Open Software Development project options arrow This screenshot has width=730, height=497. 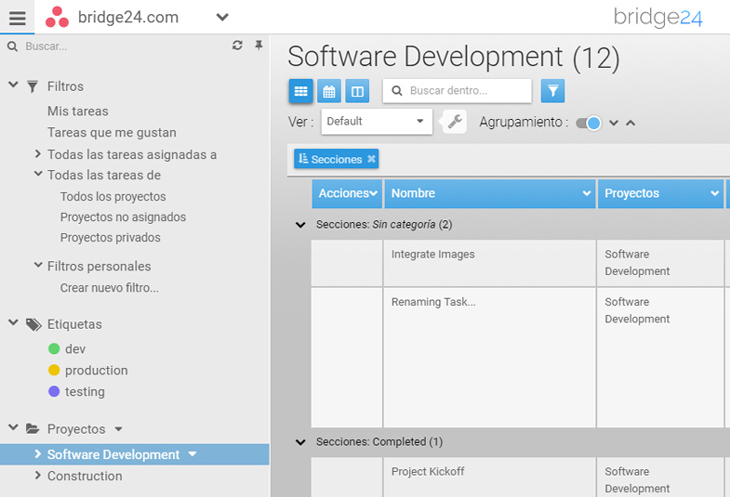192,454
